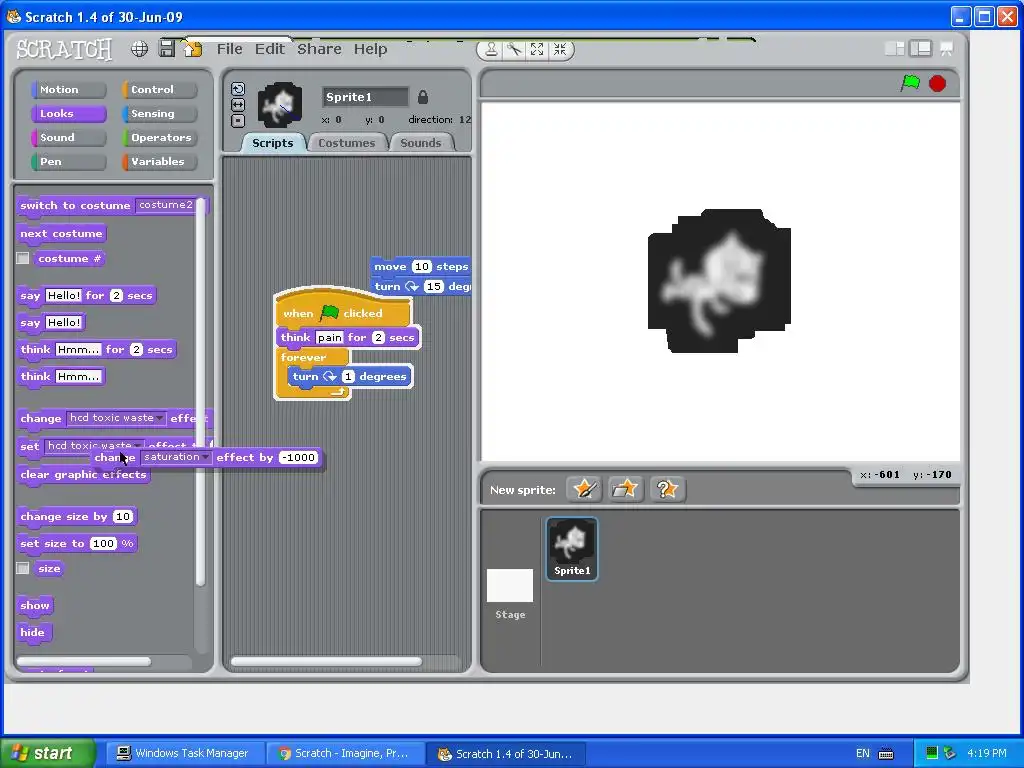Switch to Windows Task Manager in taskbar

185,753
